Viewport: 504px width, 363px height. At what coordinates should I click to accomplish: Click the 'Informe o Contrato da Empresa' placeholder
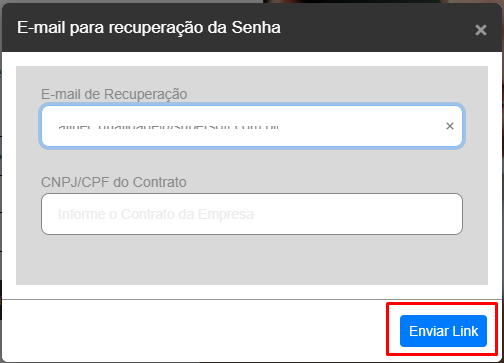coord(156,214)
